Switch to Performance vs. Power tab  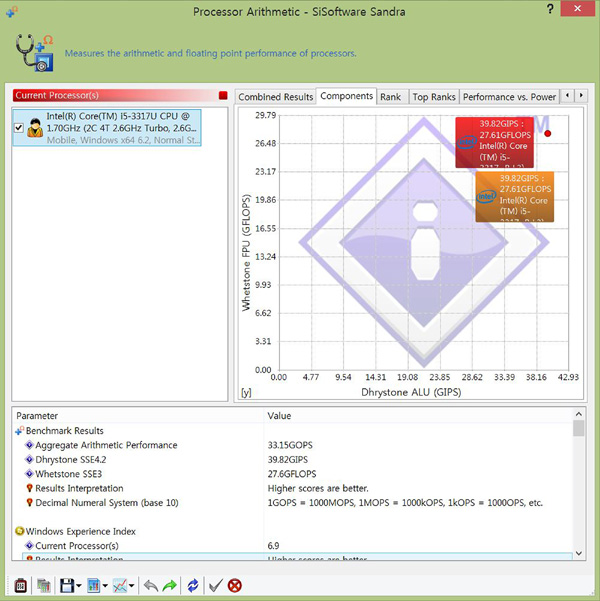(510, 97)
